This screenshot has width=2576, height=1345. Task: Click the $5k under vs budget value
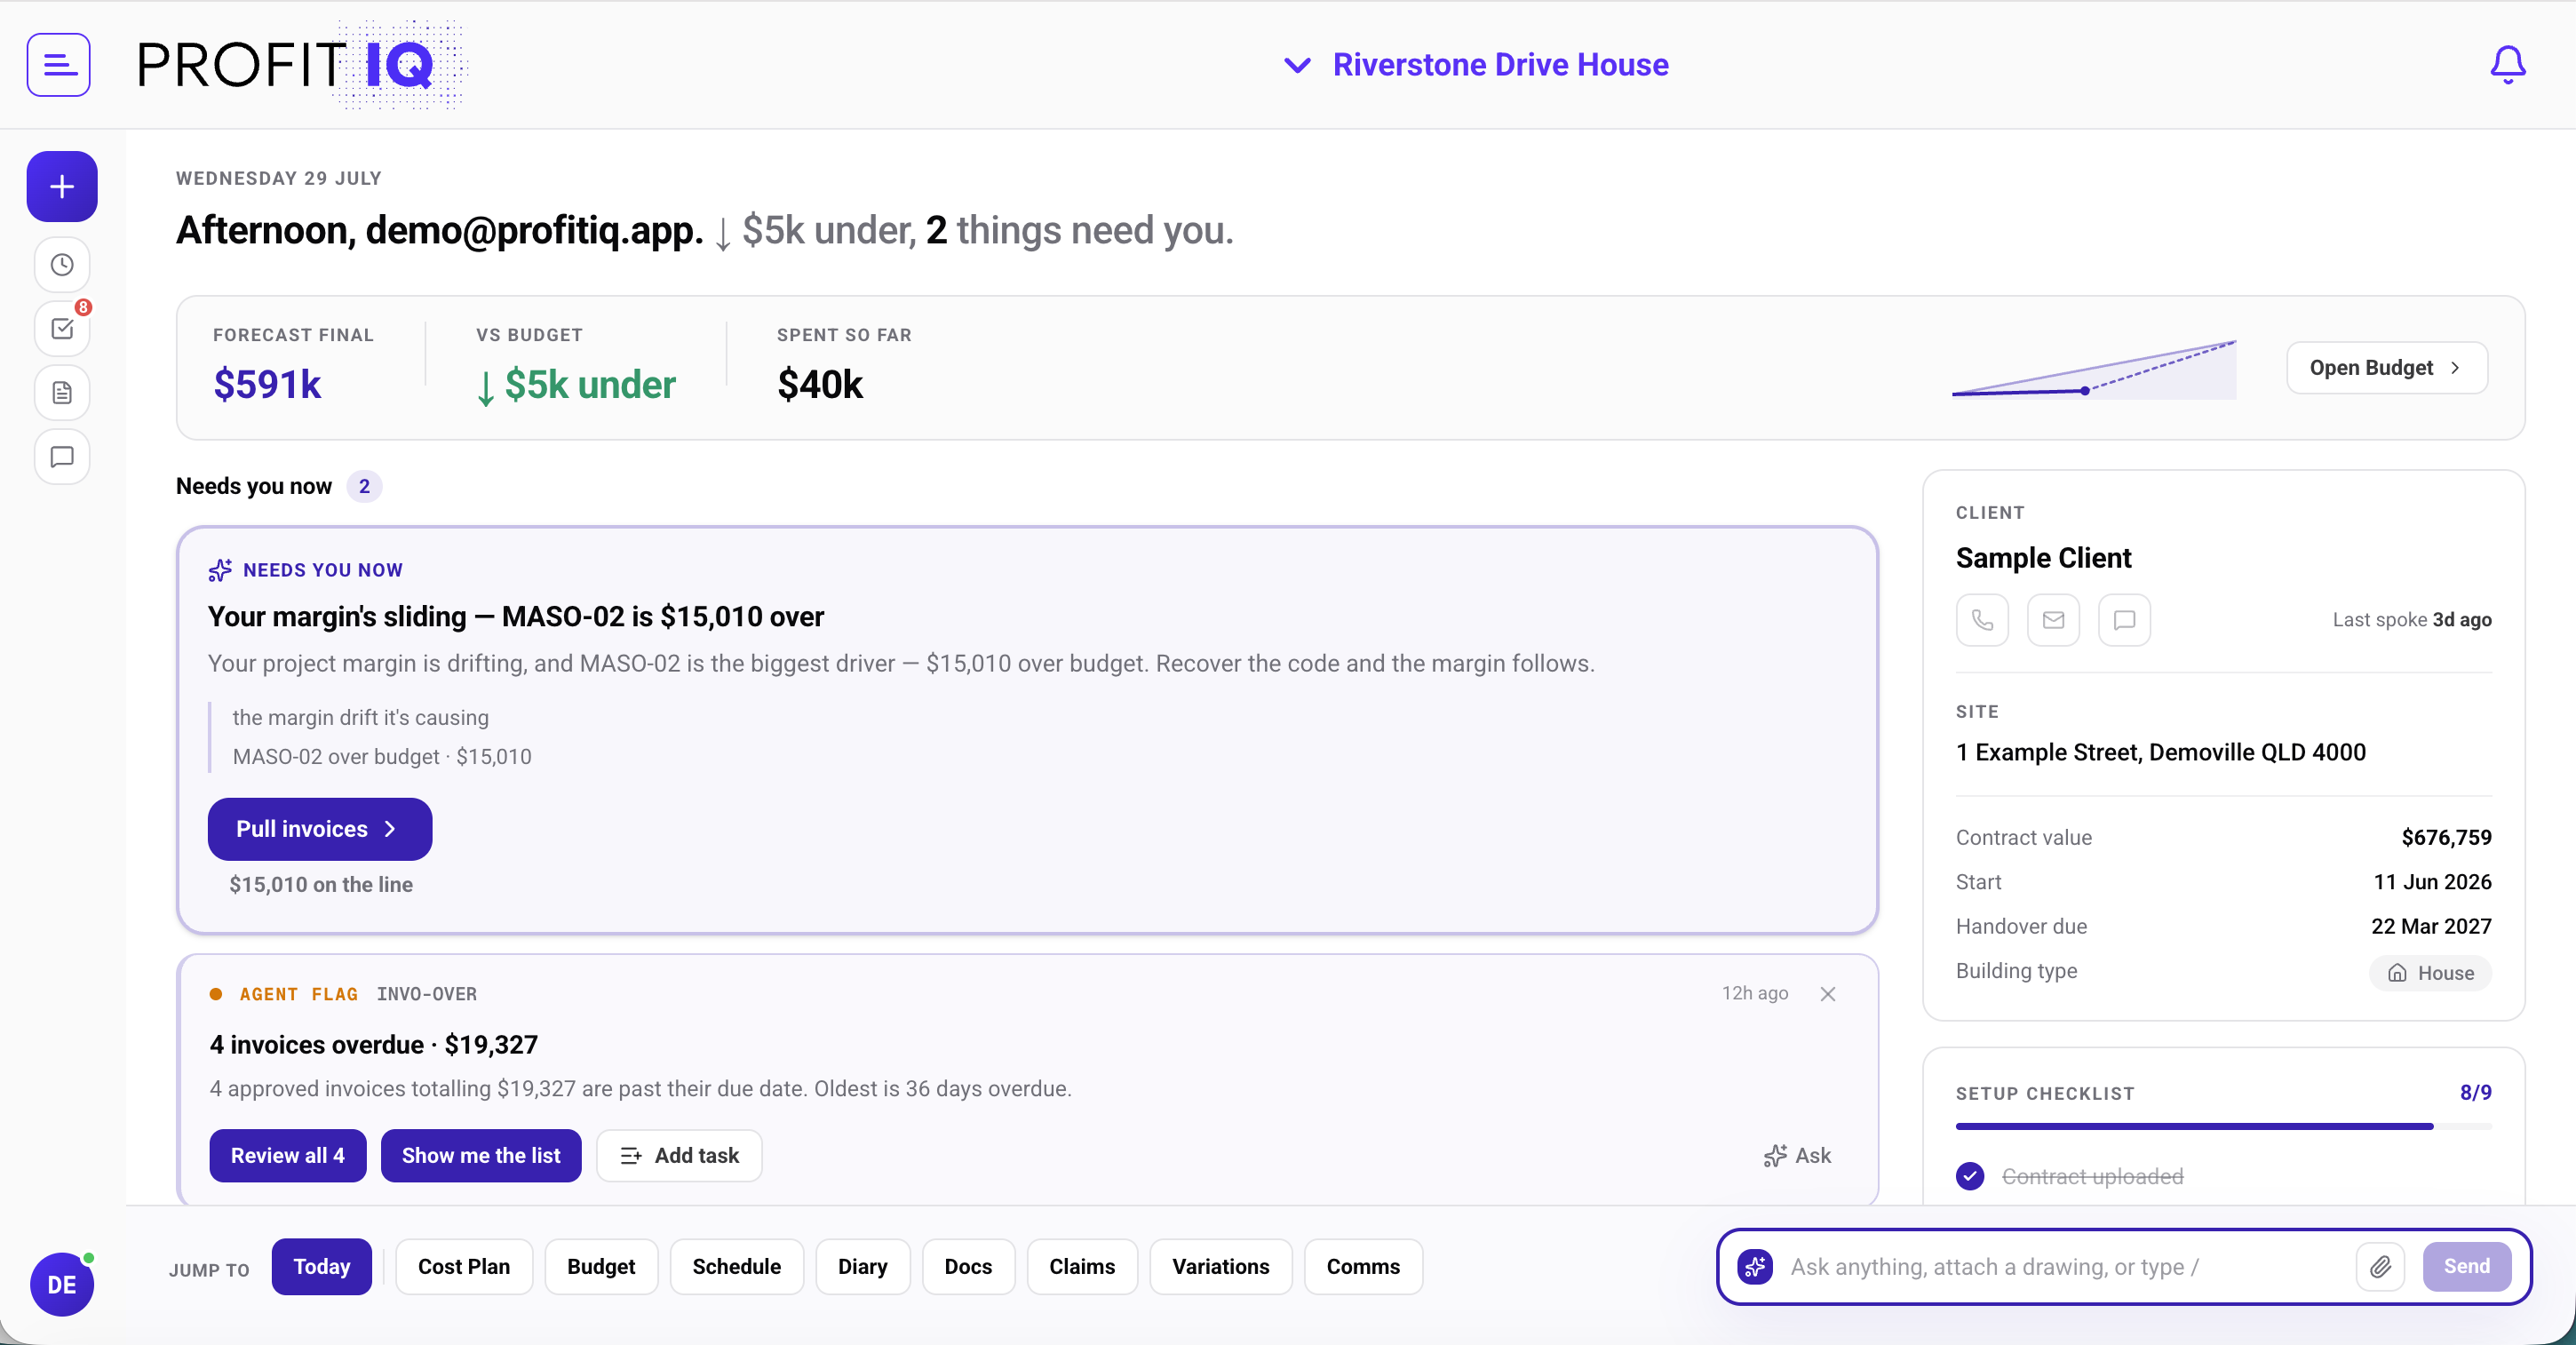tap(577, 385)
